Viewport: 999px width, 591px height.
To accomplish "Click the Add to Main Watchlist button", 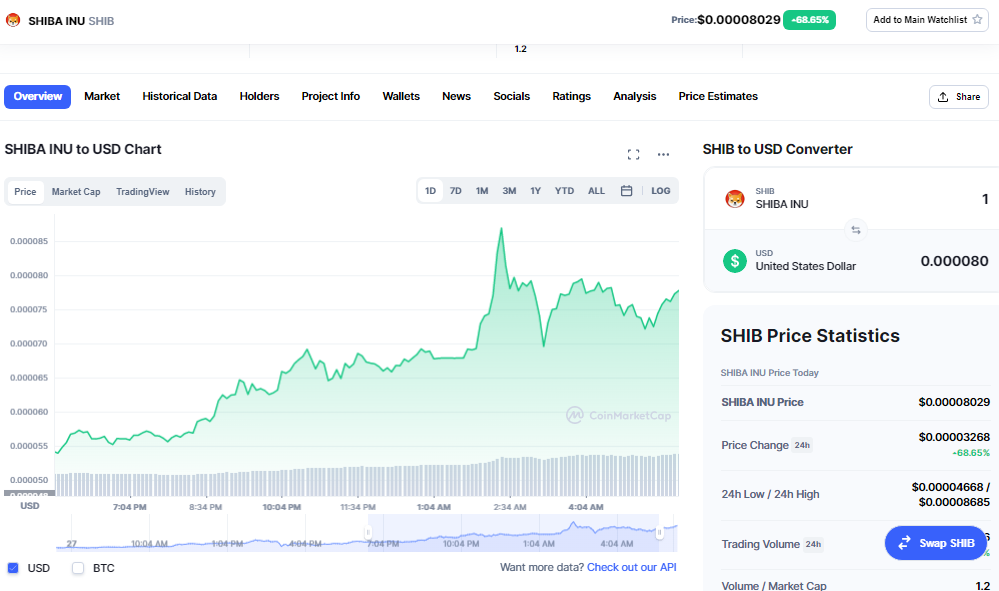I will [927, 20].
